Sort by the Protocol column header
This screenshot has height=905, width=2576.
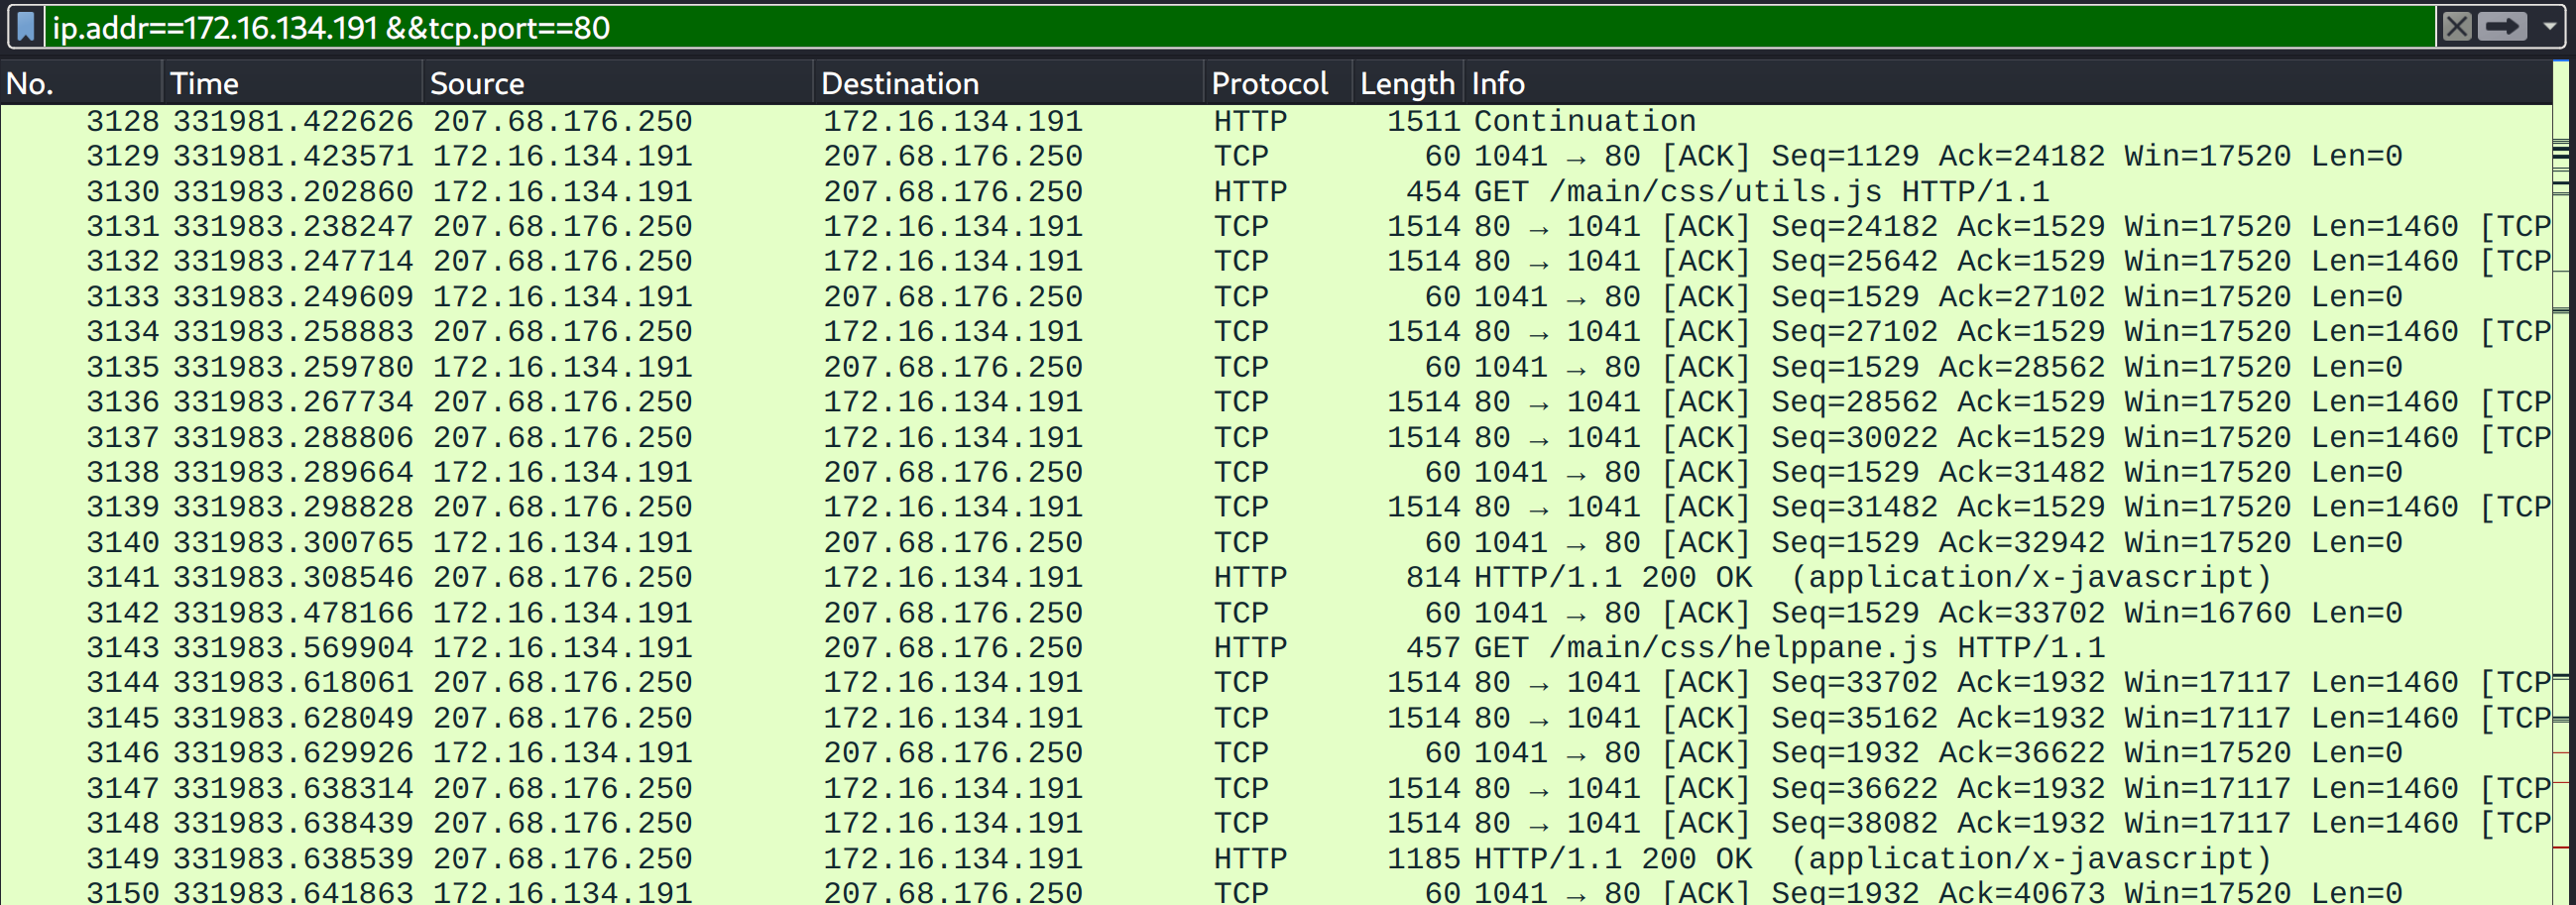point(1278,83)
